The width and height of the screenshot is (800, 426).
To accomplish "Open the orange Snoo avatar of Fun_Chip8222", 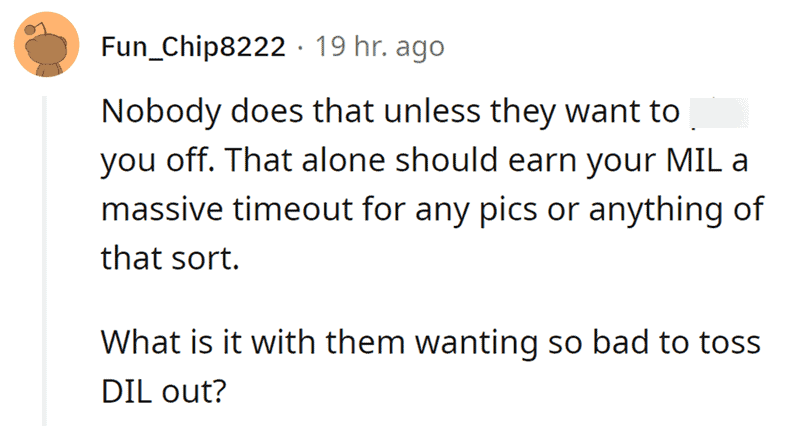I will pyautogui.click(x=46, y=44).
